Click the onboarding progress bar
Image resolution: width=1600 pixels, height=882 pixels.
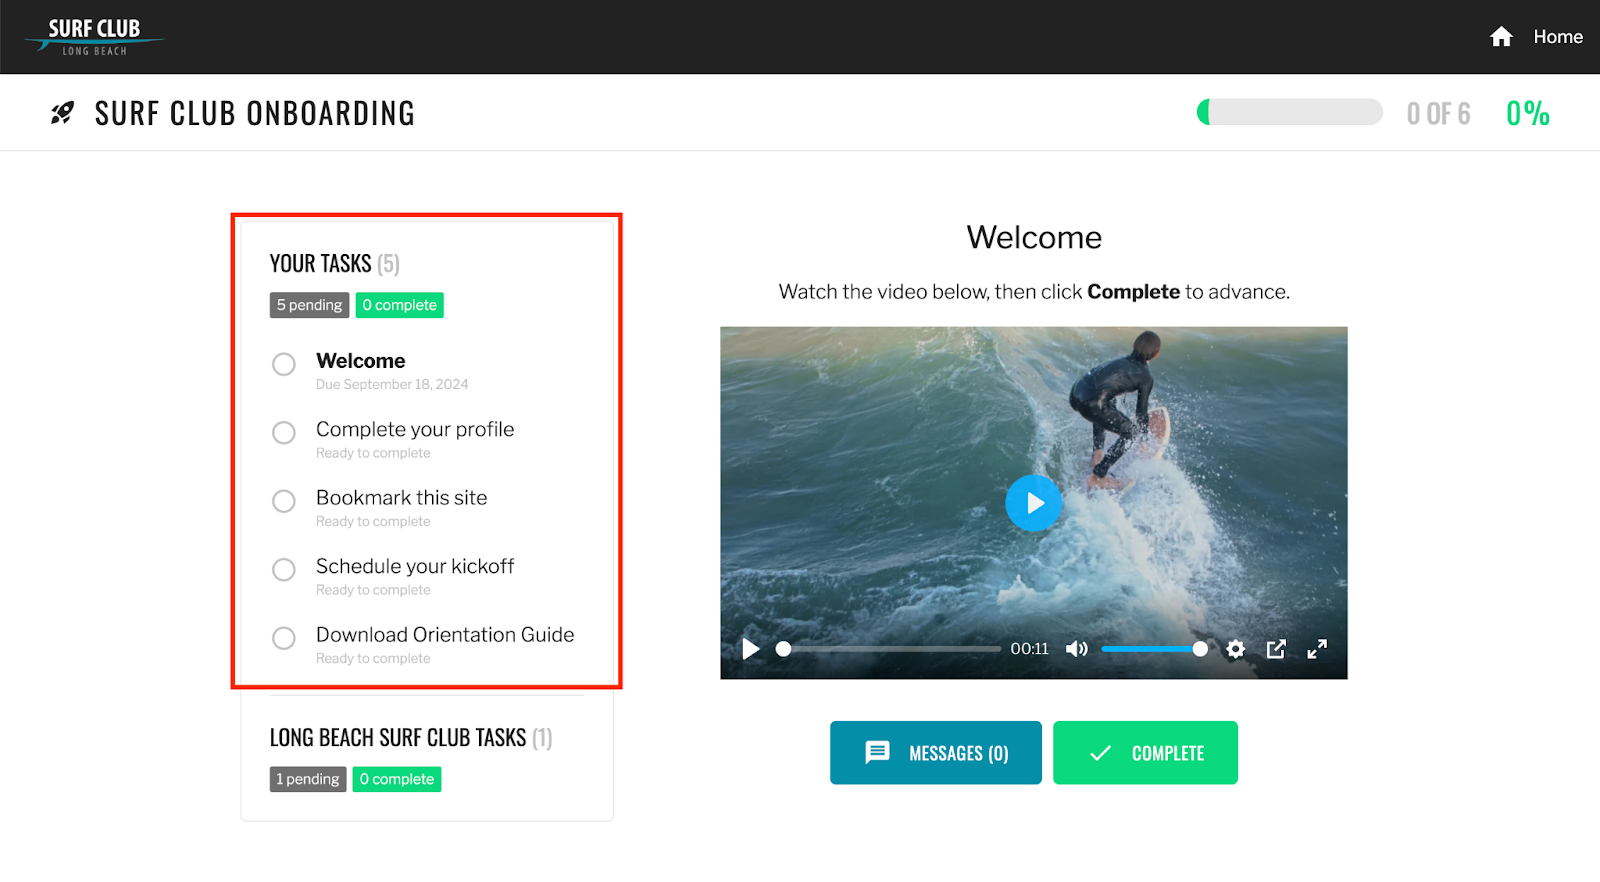pyautogui.click(x=1290, y=112)
